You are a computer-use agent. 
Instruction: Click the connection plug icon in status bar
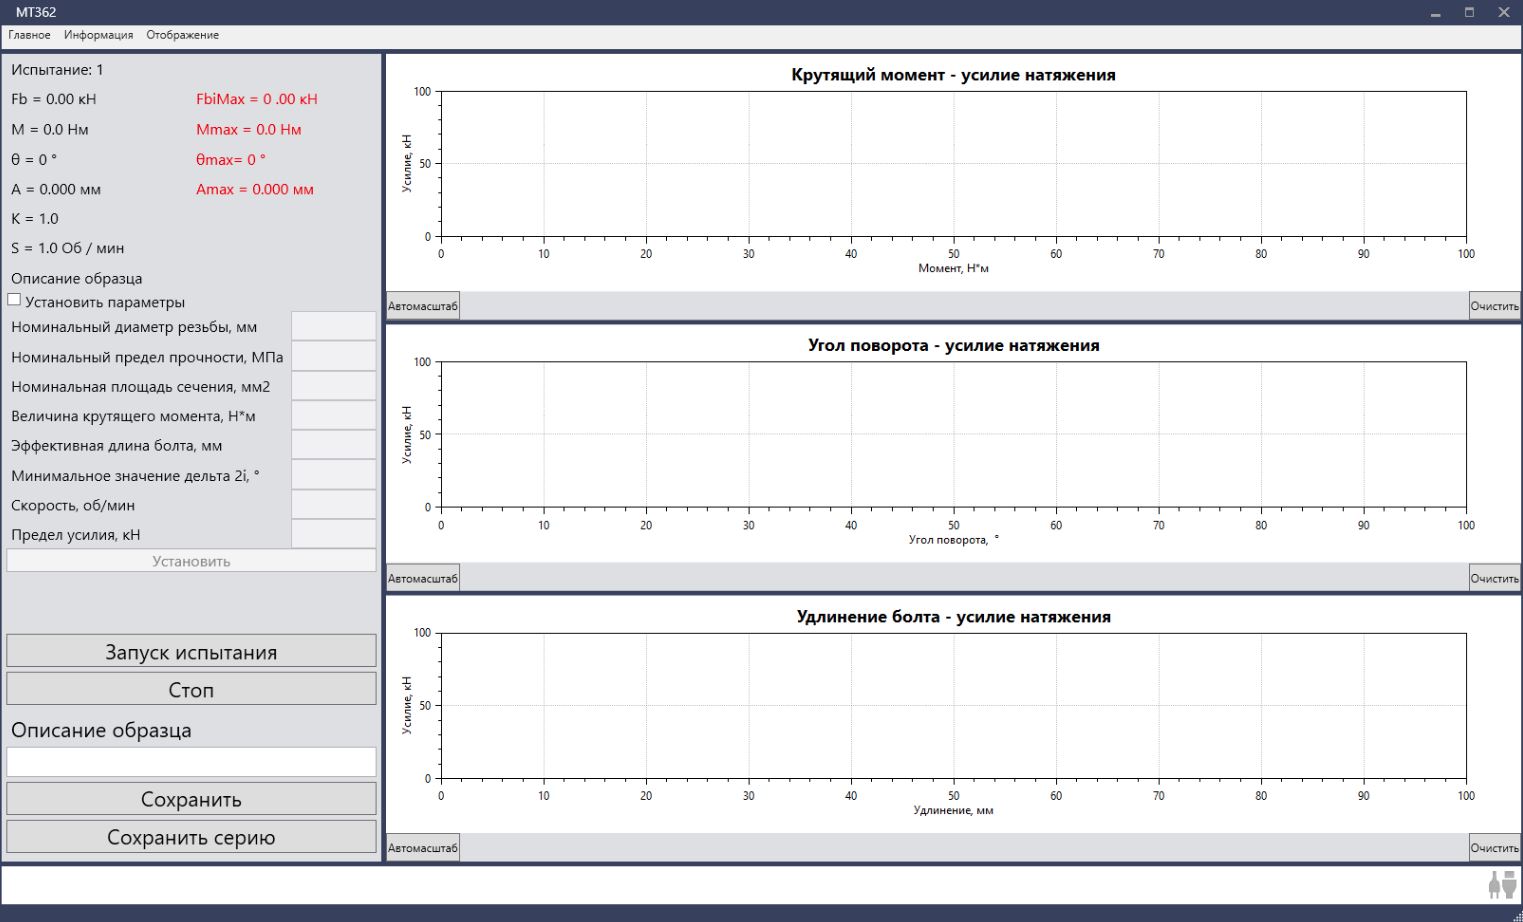(1502, 885)
